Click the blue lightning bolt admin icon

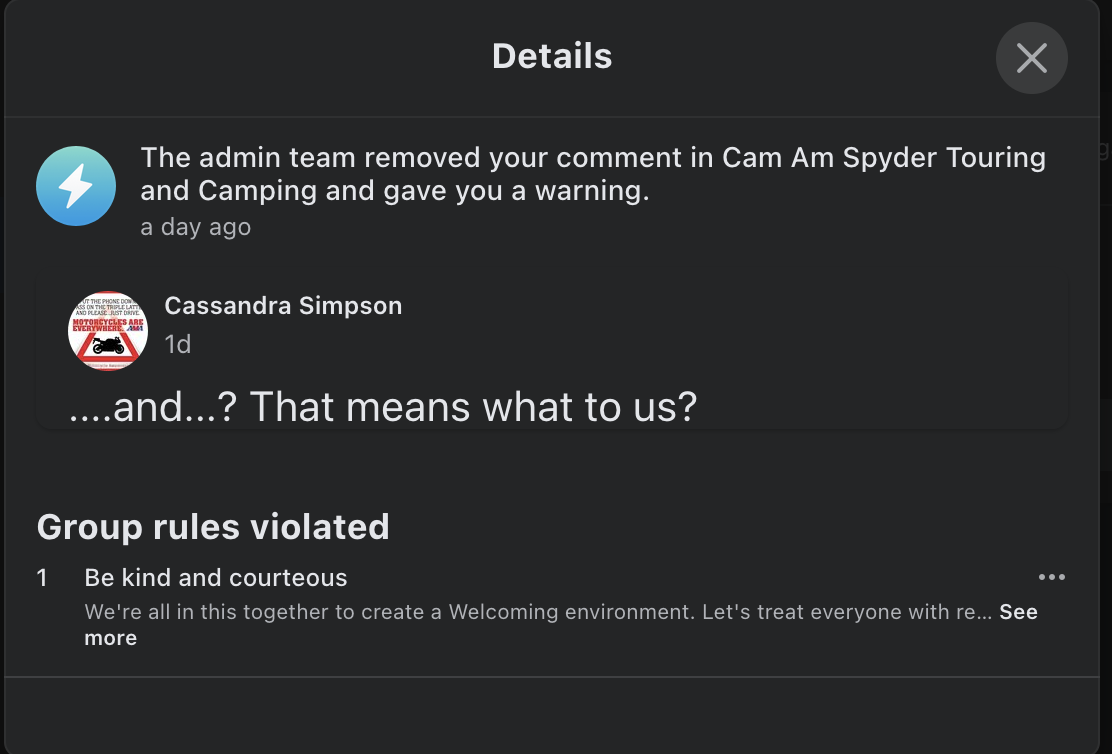(76, 186)
